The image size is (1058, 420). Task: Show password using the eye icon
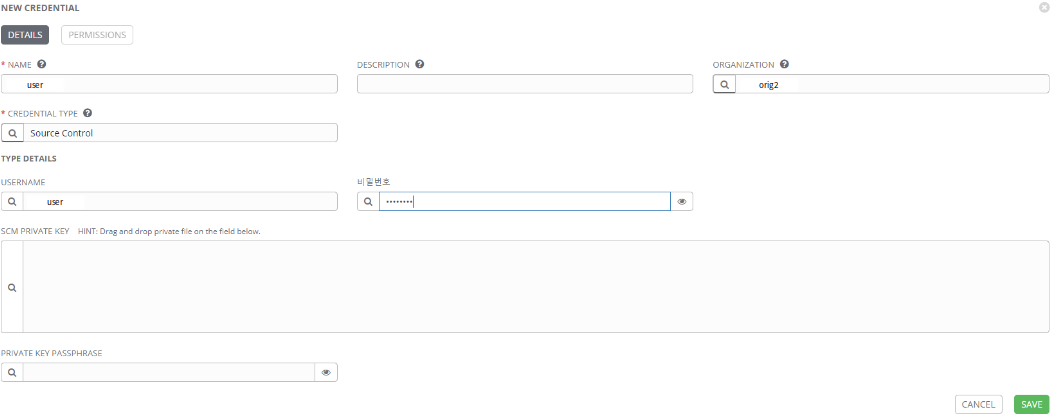pos(681,202)
